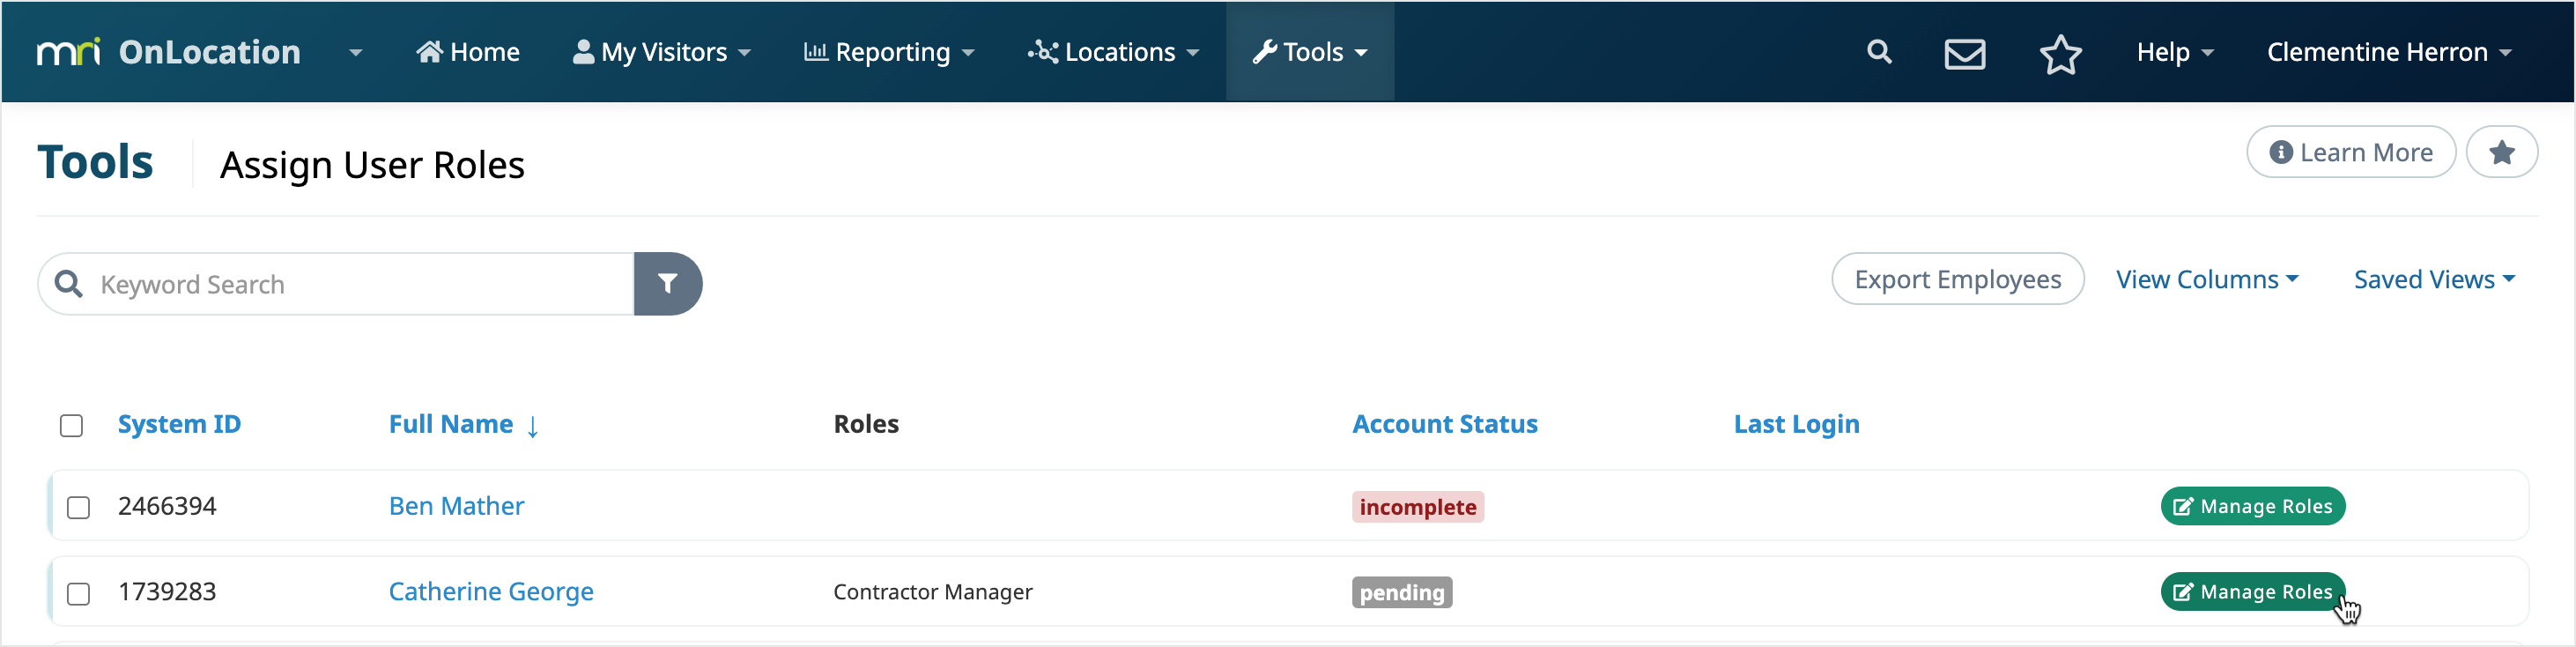Image resolution: width=2576 pixels, height=647 pixels.
Task: Go to Home in the nav bar
Action: click(468, 52)
